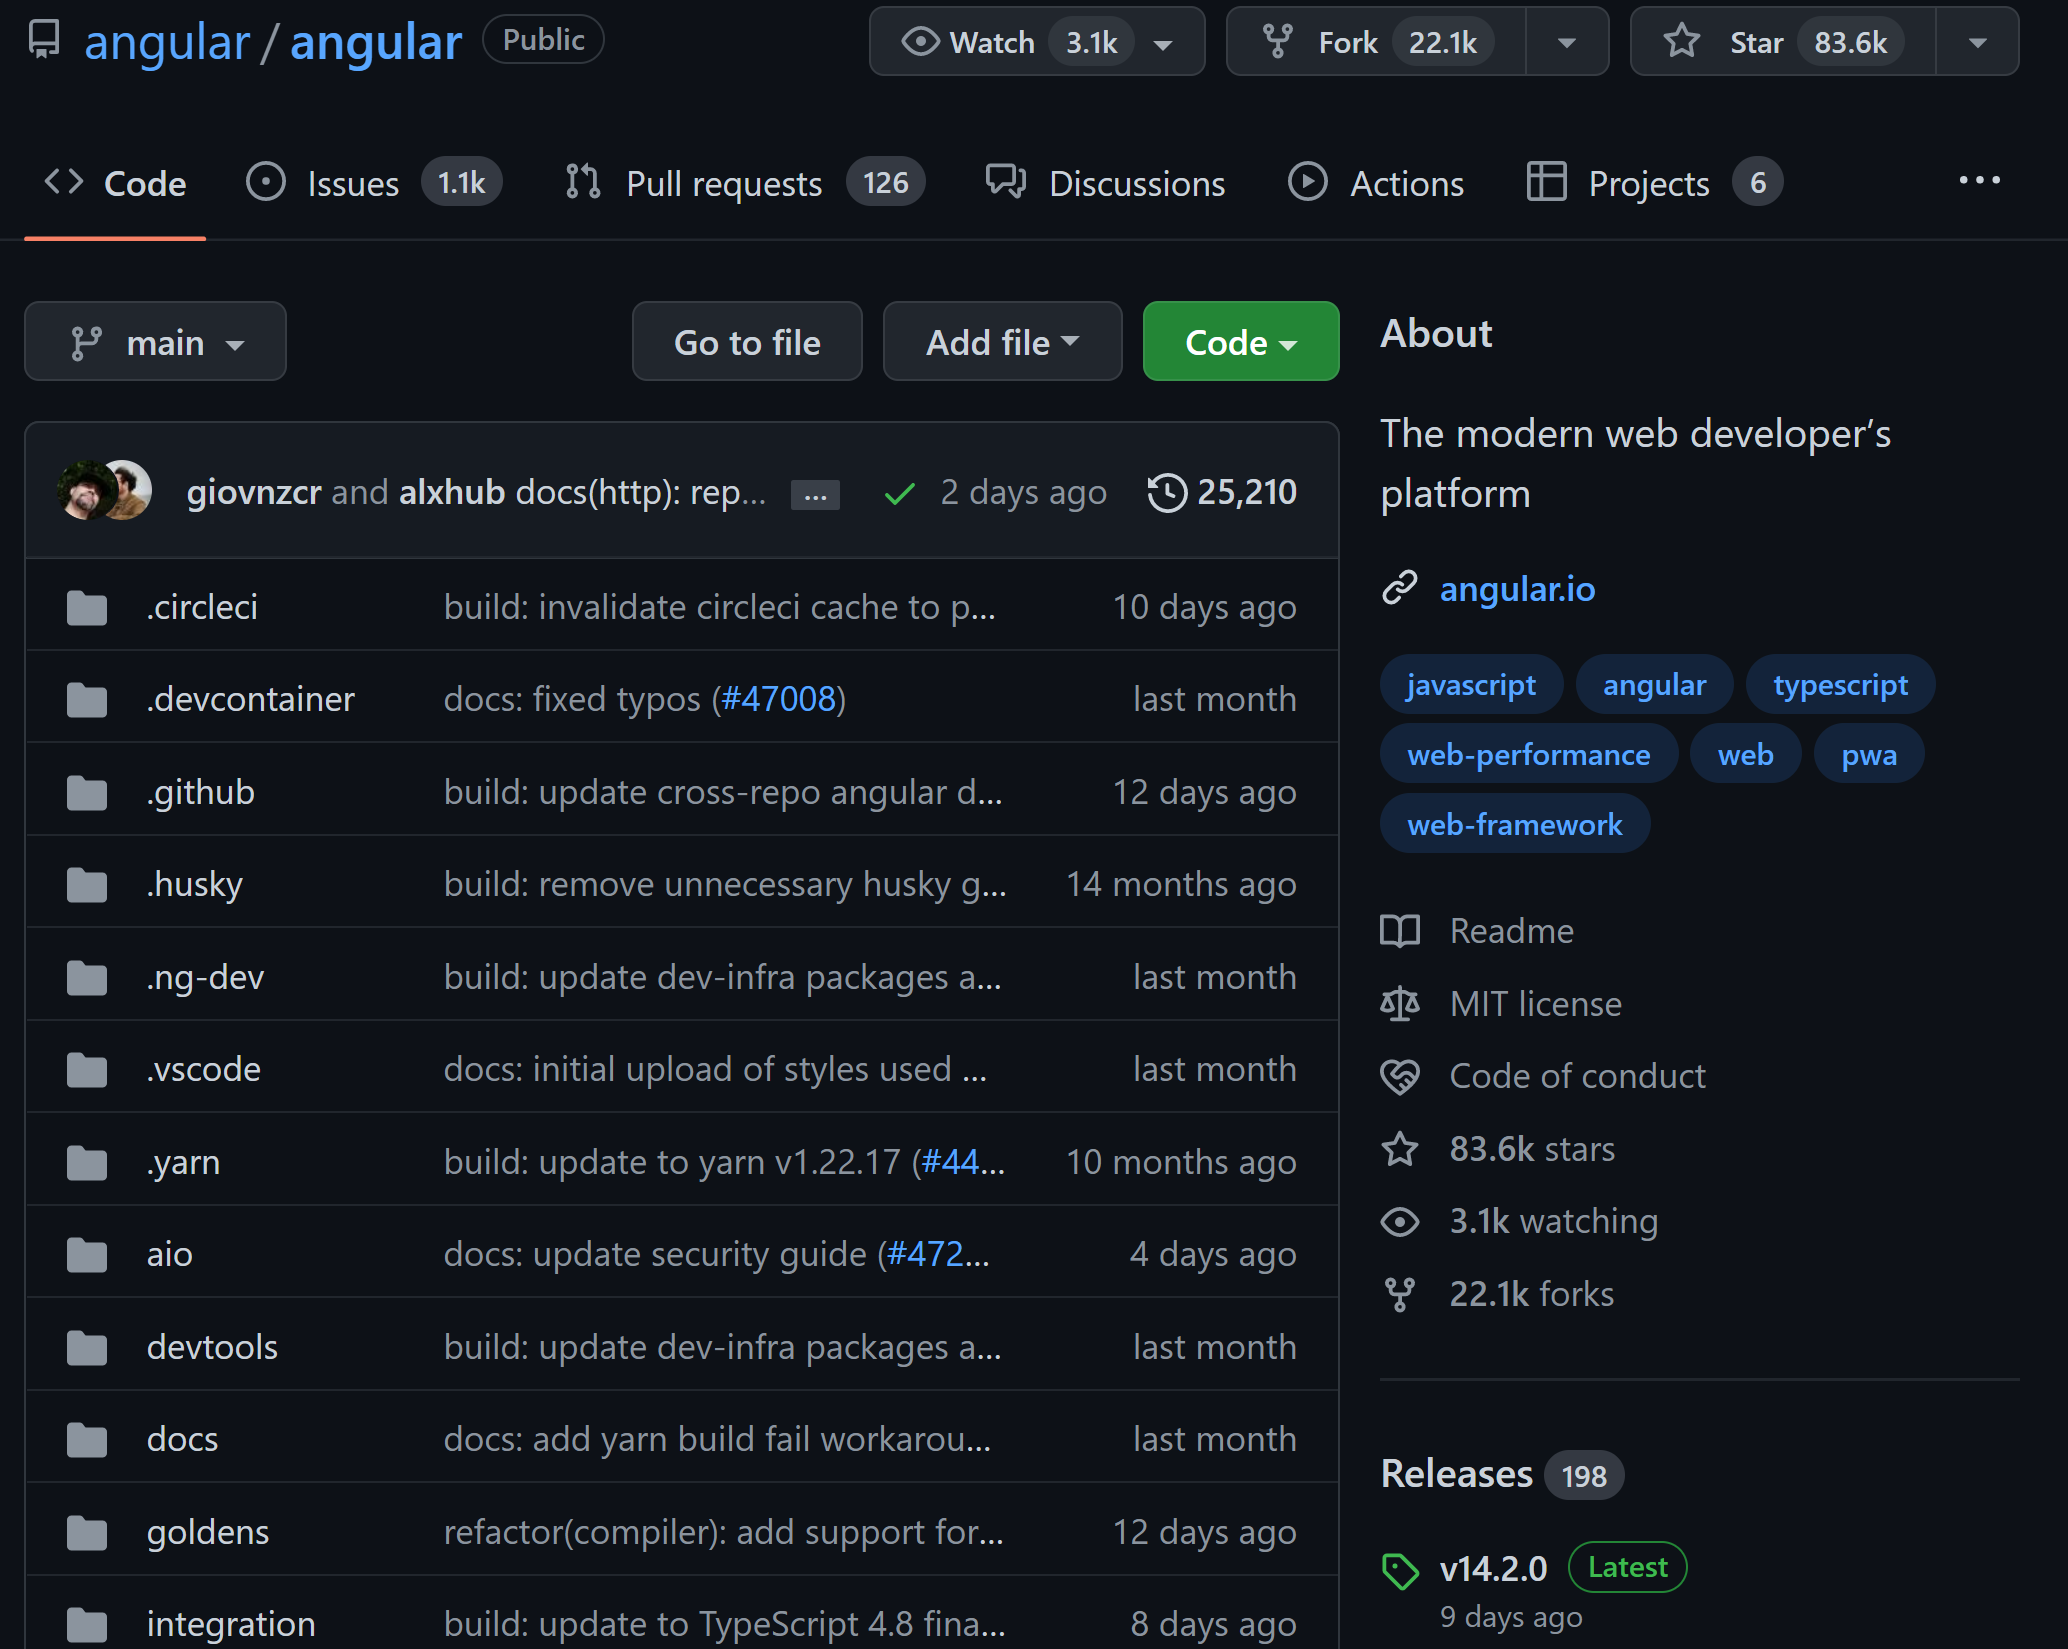Select the typescript topic tag
Screen dimensions: 2068x1649
[1840, 685]
